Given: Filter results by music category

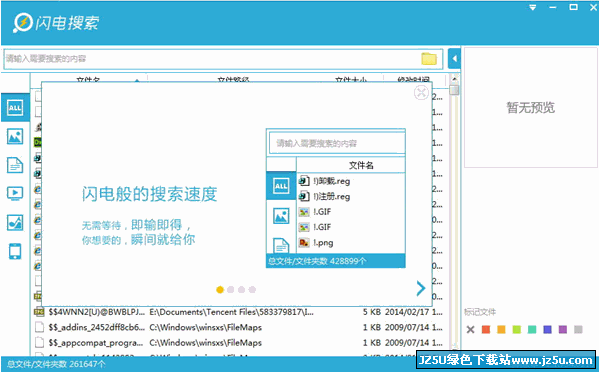Looking at the screenshot, I should coord(15,222).
